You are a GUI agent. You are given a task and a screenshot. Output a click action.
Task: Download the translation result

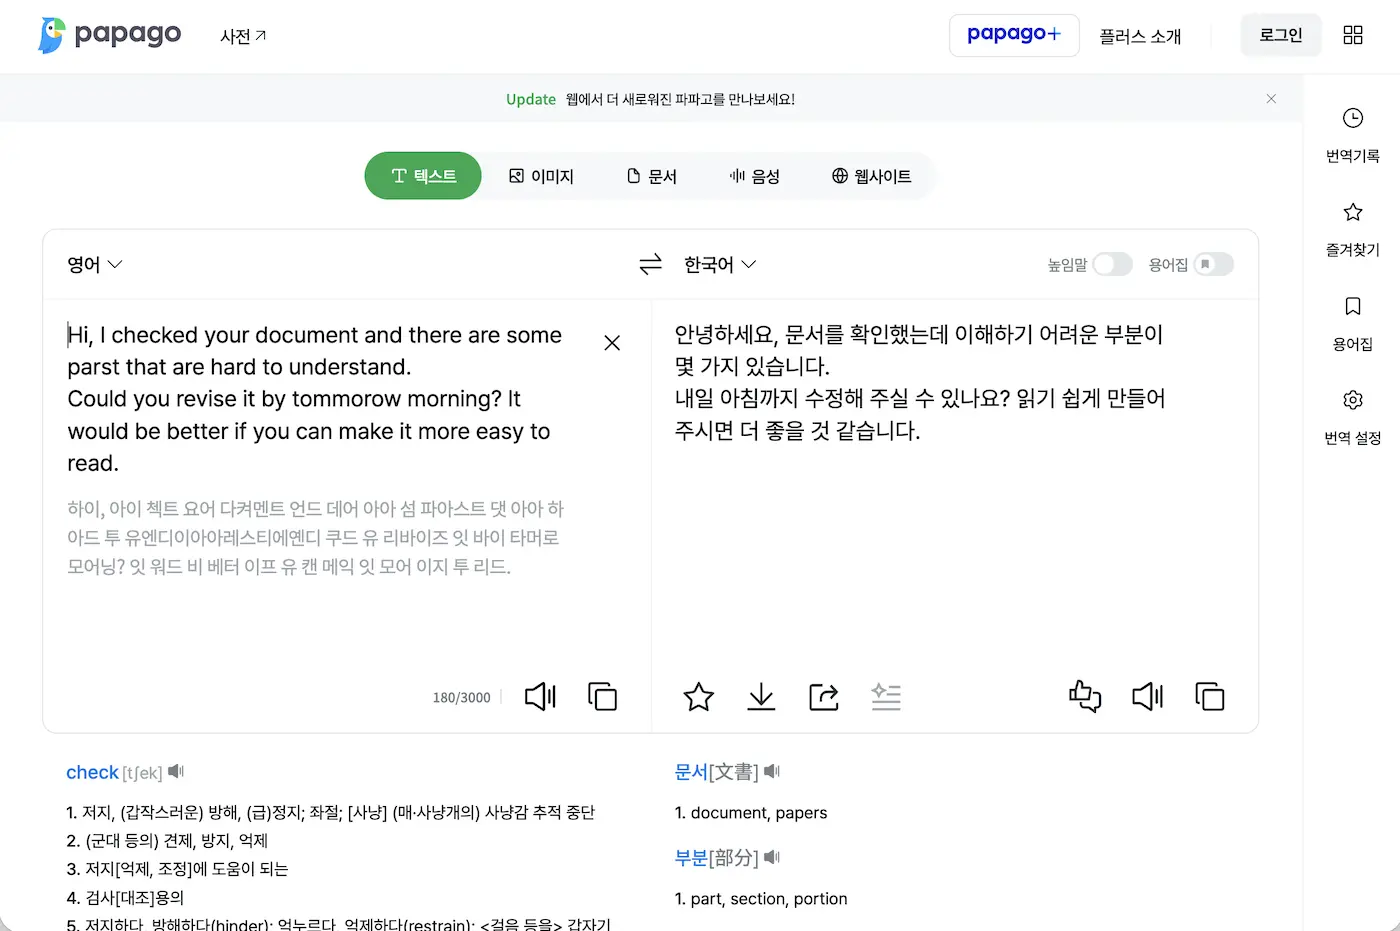pos(761,696)
